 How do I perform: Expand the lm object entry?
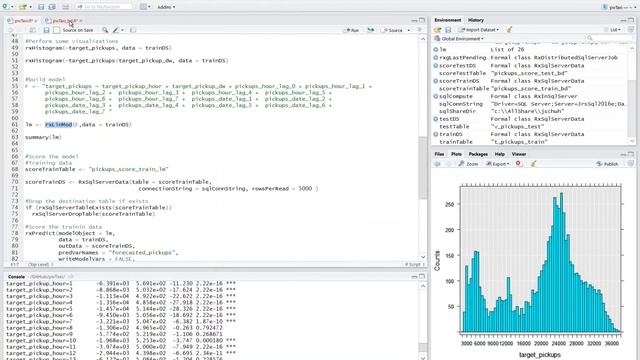436,49
